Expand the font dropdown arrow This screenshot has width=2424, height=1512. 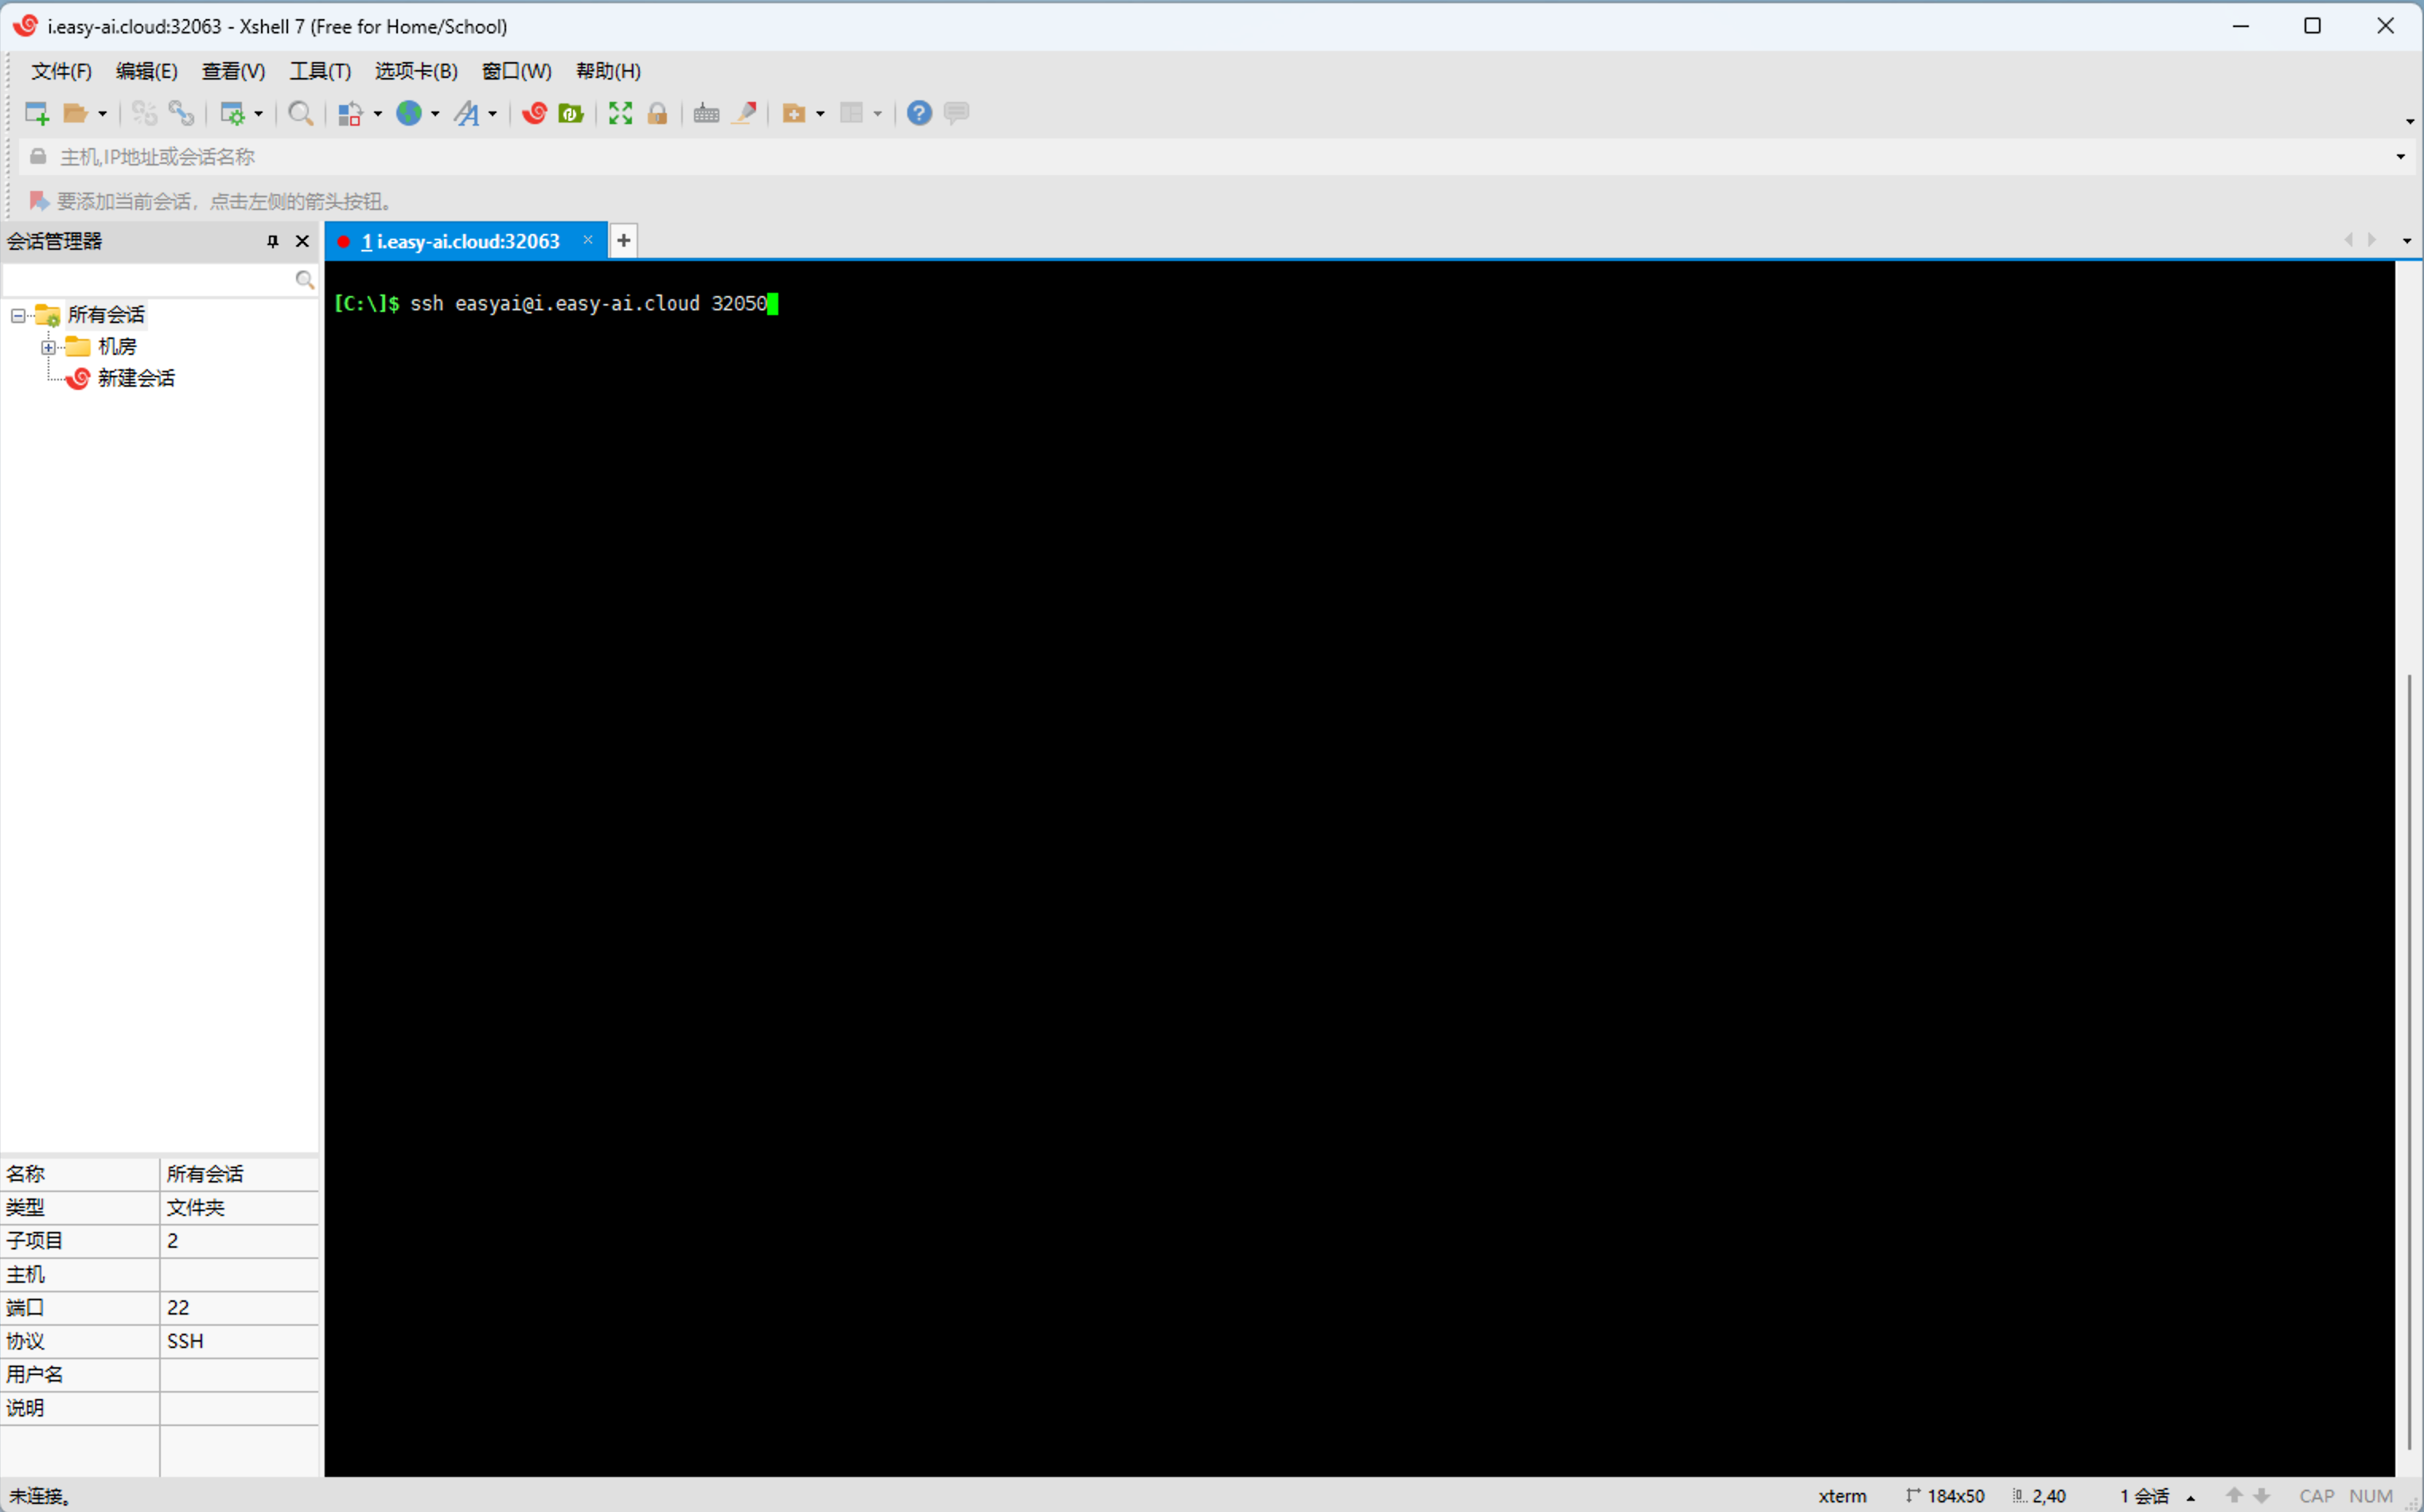pyautogui.click(x=492, y=114)
